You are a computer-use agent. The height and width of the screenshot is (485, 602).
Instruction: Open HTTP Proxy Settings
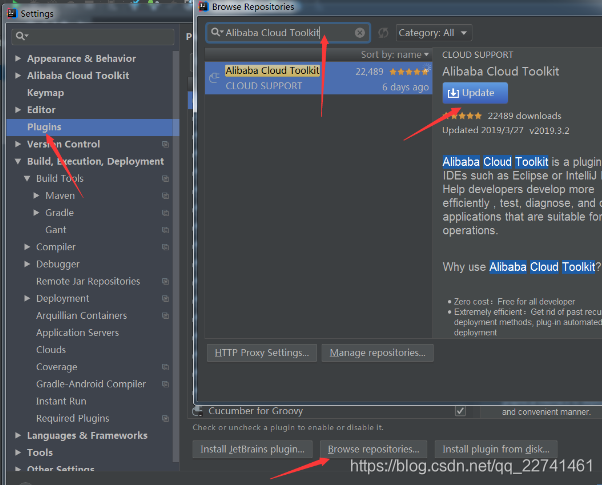click(x=262, y=353)
